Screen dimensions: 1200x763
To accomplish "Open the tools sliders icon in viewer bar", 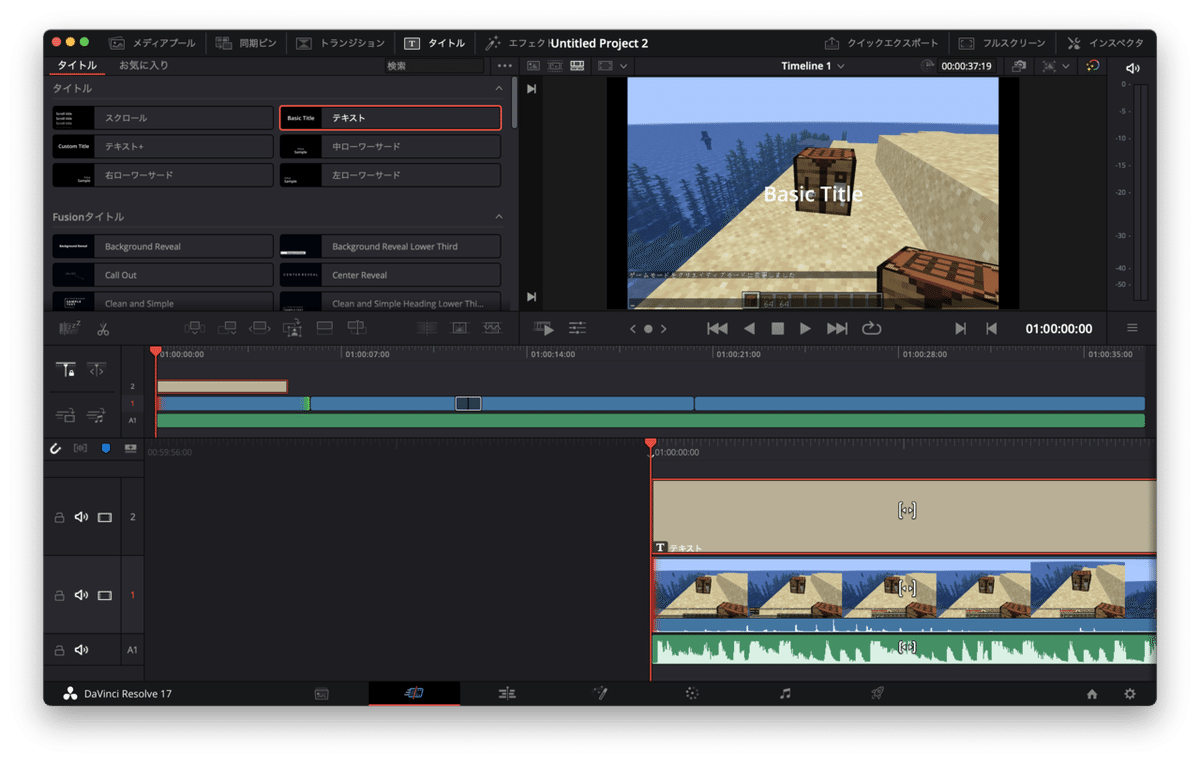I will tap(577, 328).
